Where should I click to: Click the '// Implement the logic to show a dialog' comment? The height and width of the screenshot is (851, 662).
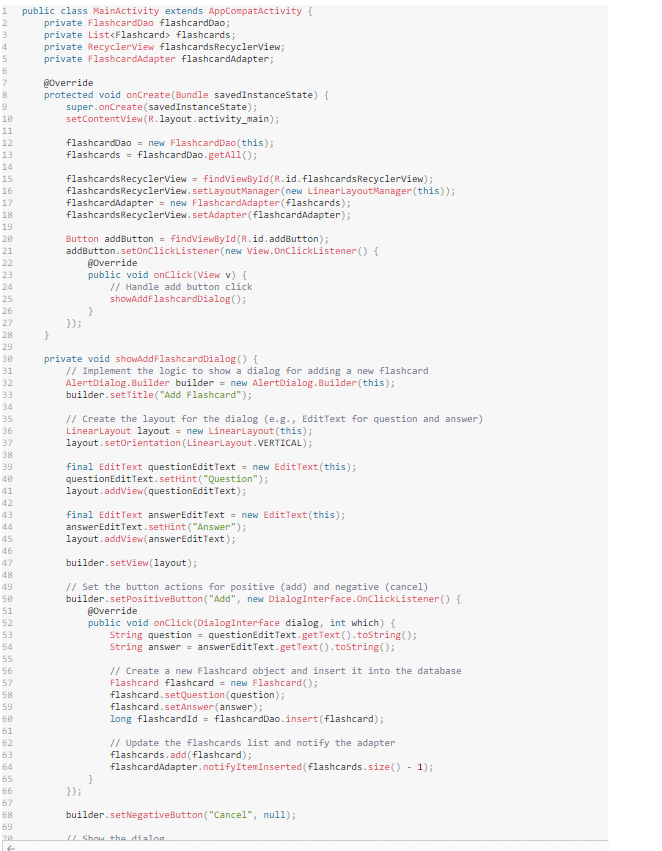247,371
